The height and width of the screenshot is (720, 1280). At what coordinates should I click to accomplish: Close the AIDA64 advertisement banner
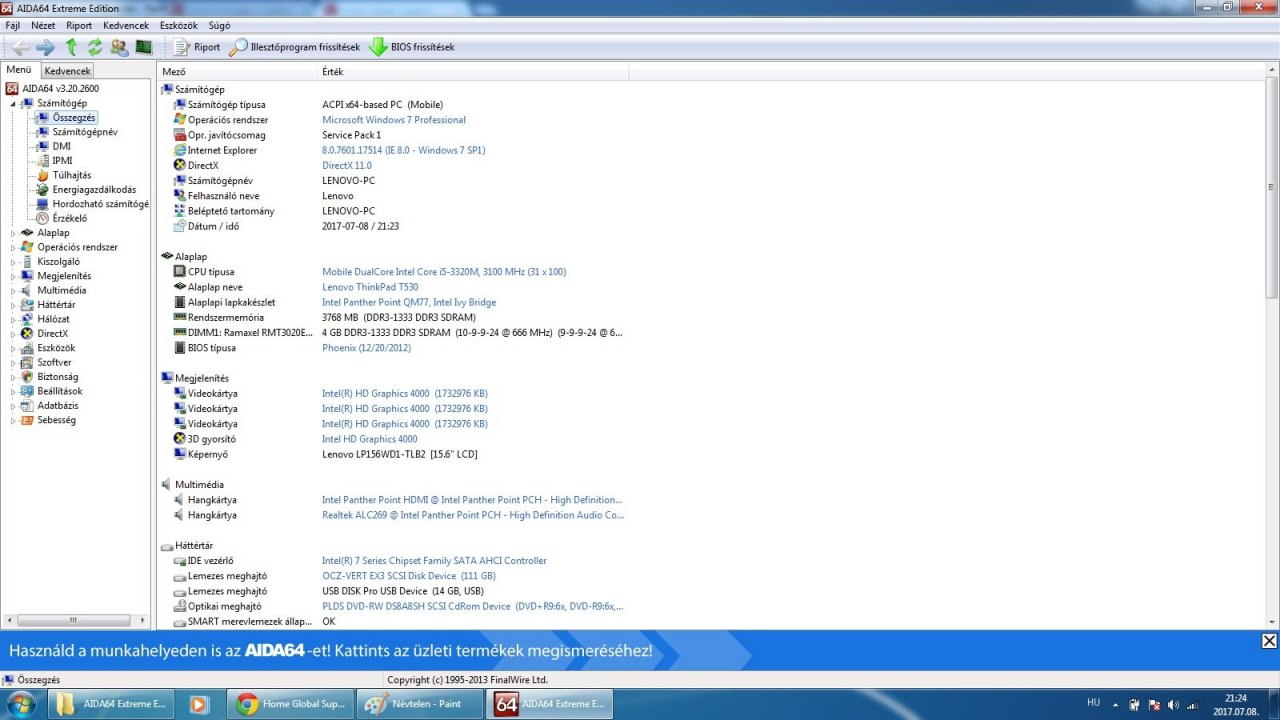1268,641
